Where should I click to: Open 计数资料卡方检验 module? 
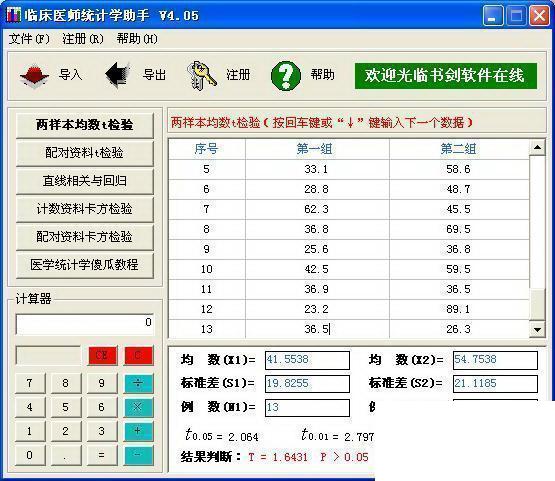pyautogui.click(x=85, y=209)
